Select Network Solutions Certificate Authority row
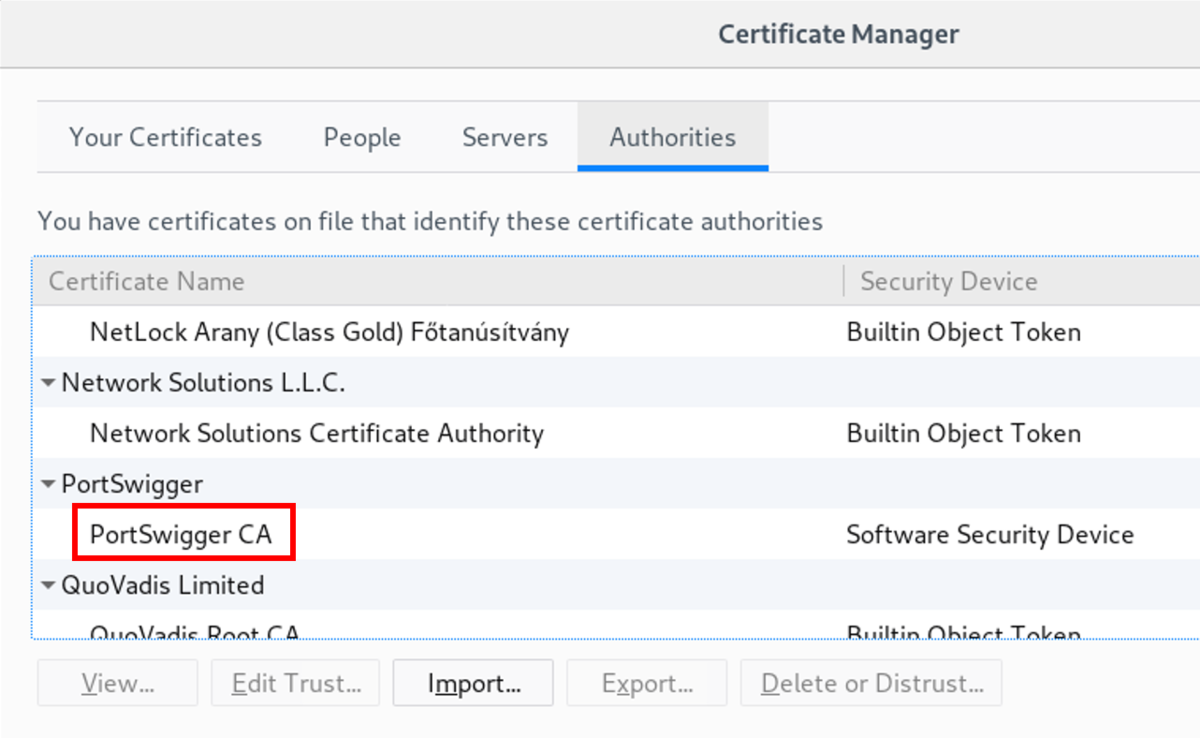The image size is (1200, 738). click(x=618, y=433)
